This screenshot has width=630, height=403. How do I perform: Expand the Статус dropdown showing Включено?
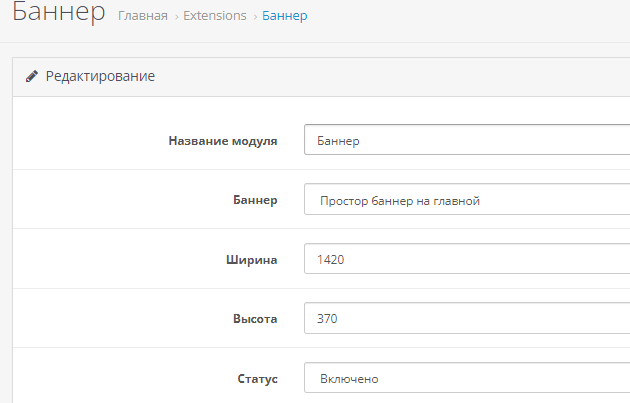point(466,379)
